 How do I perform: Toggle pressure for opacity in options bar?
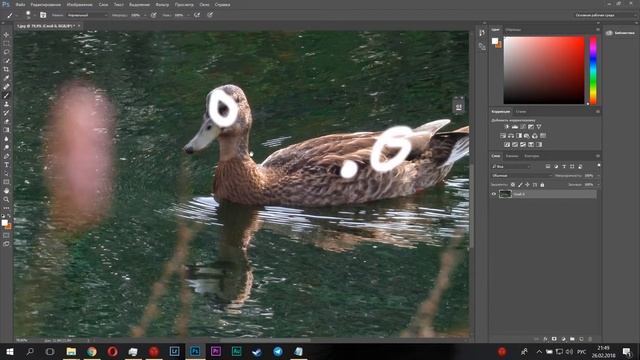(x=154, y=15)
